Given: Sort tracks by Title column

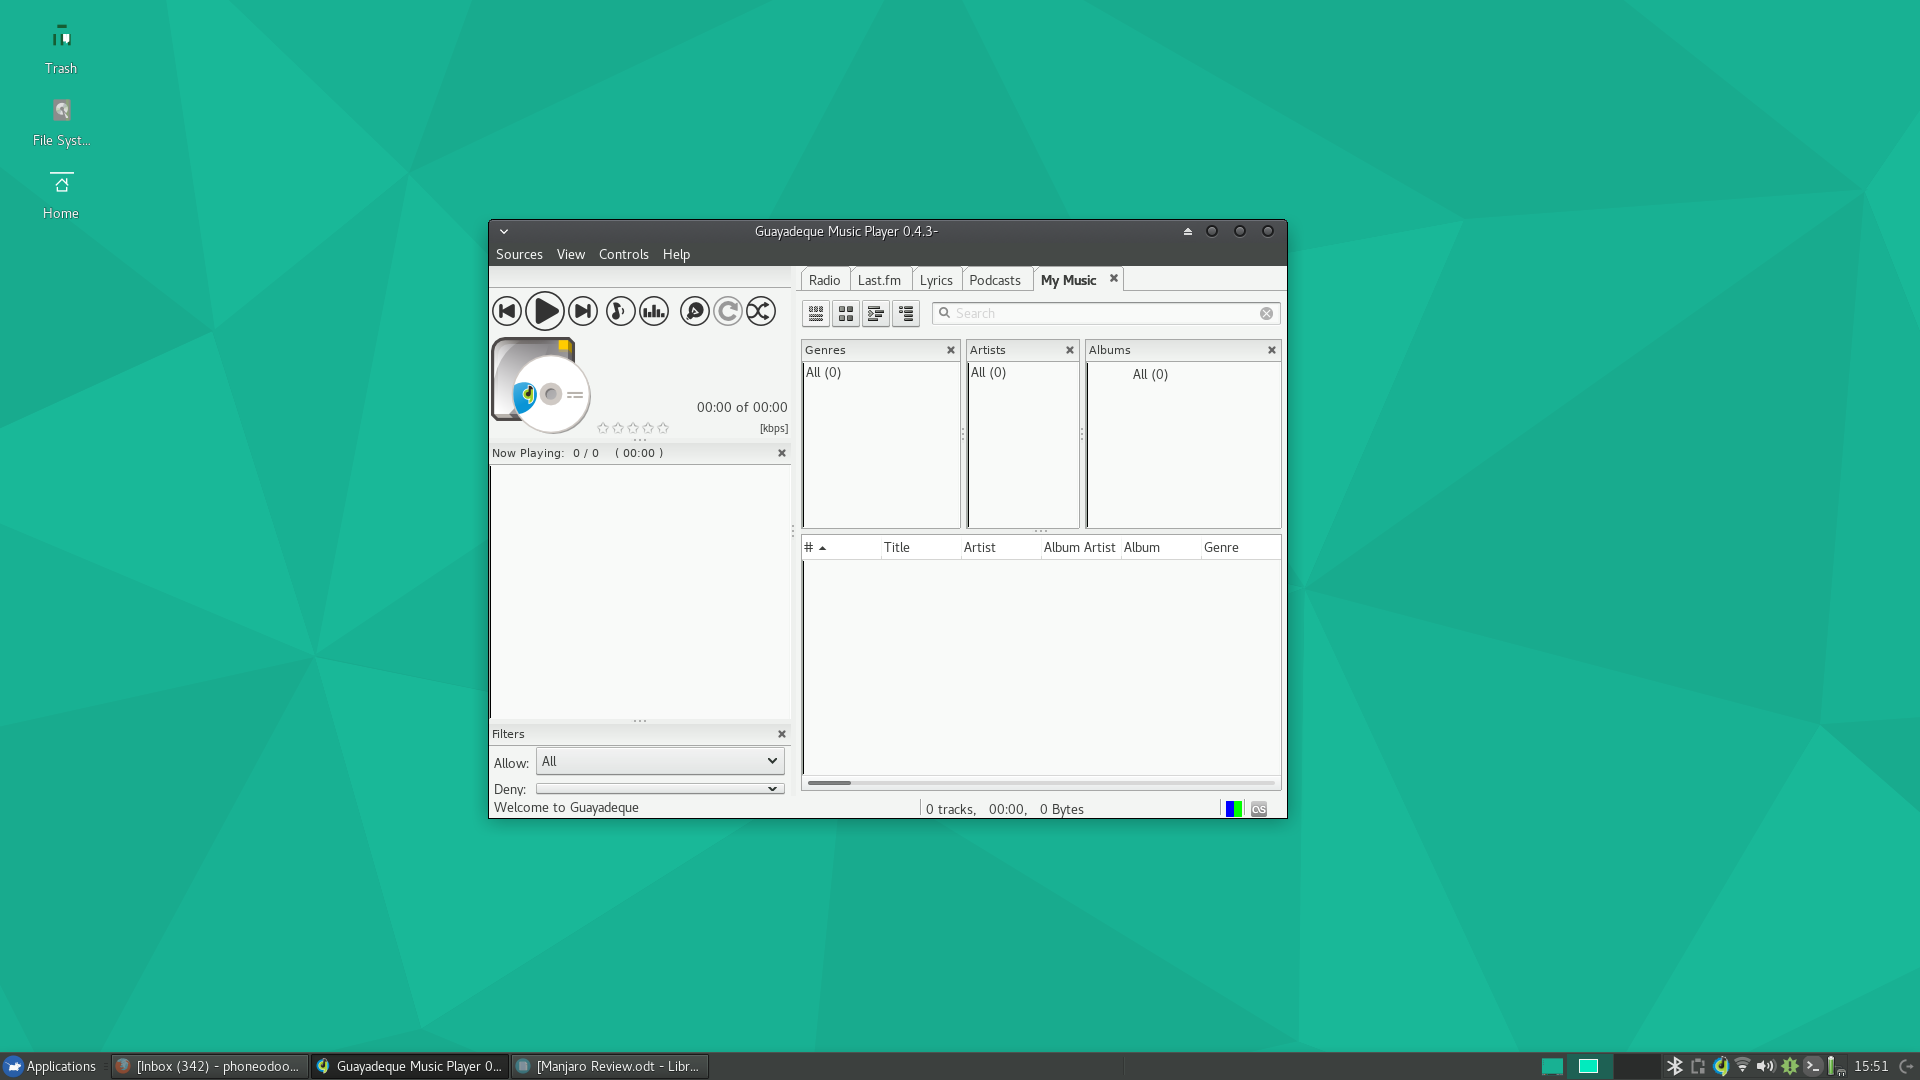Looking at the screenshot, I should (x=920, y=547).
